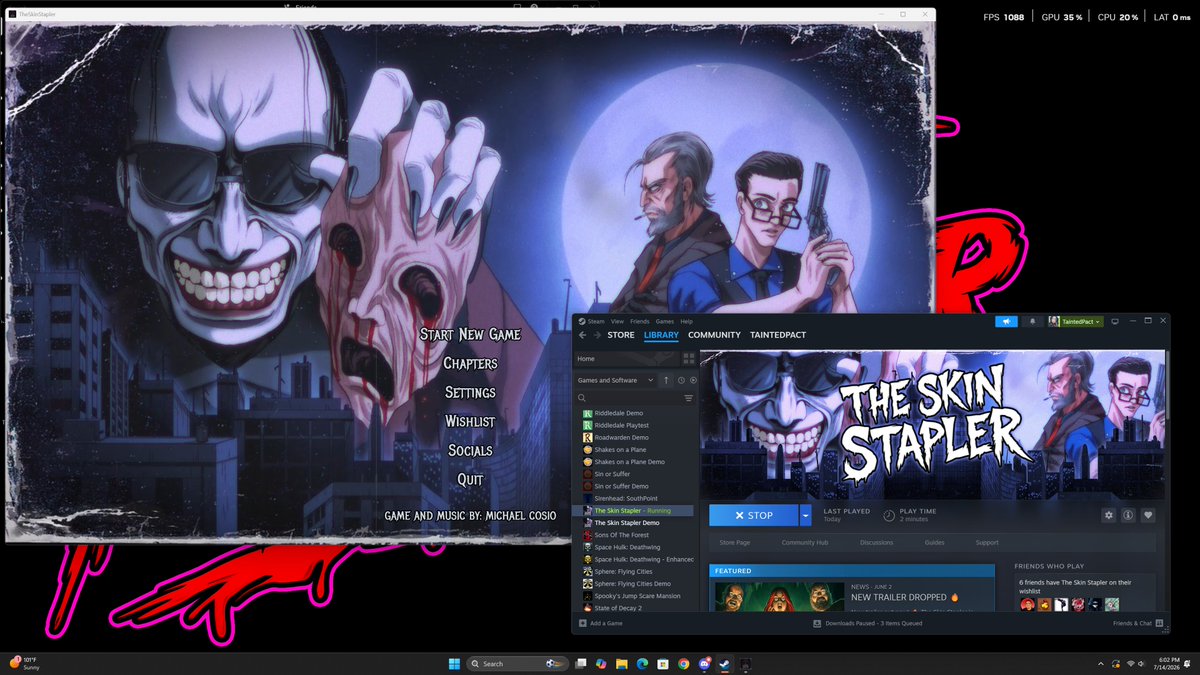Click Start New Game in the game menu
The width and height of the screenshot is (1200, 675).
pyautogui.click(x=470, y=334)
